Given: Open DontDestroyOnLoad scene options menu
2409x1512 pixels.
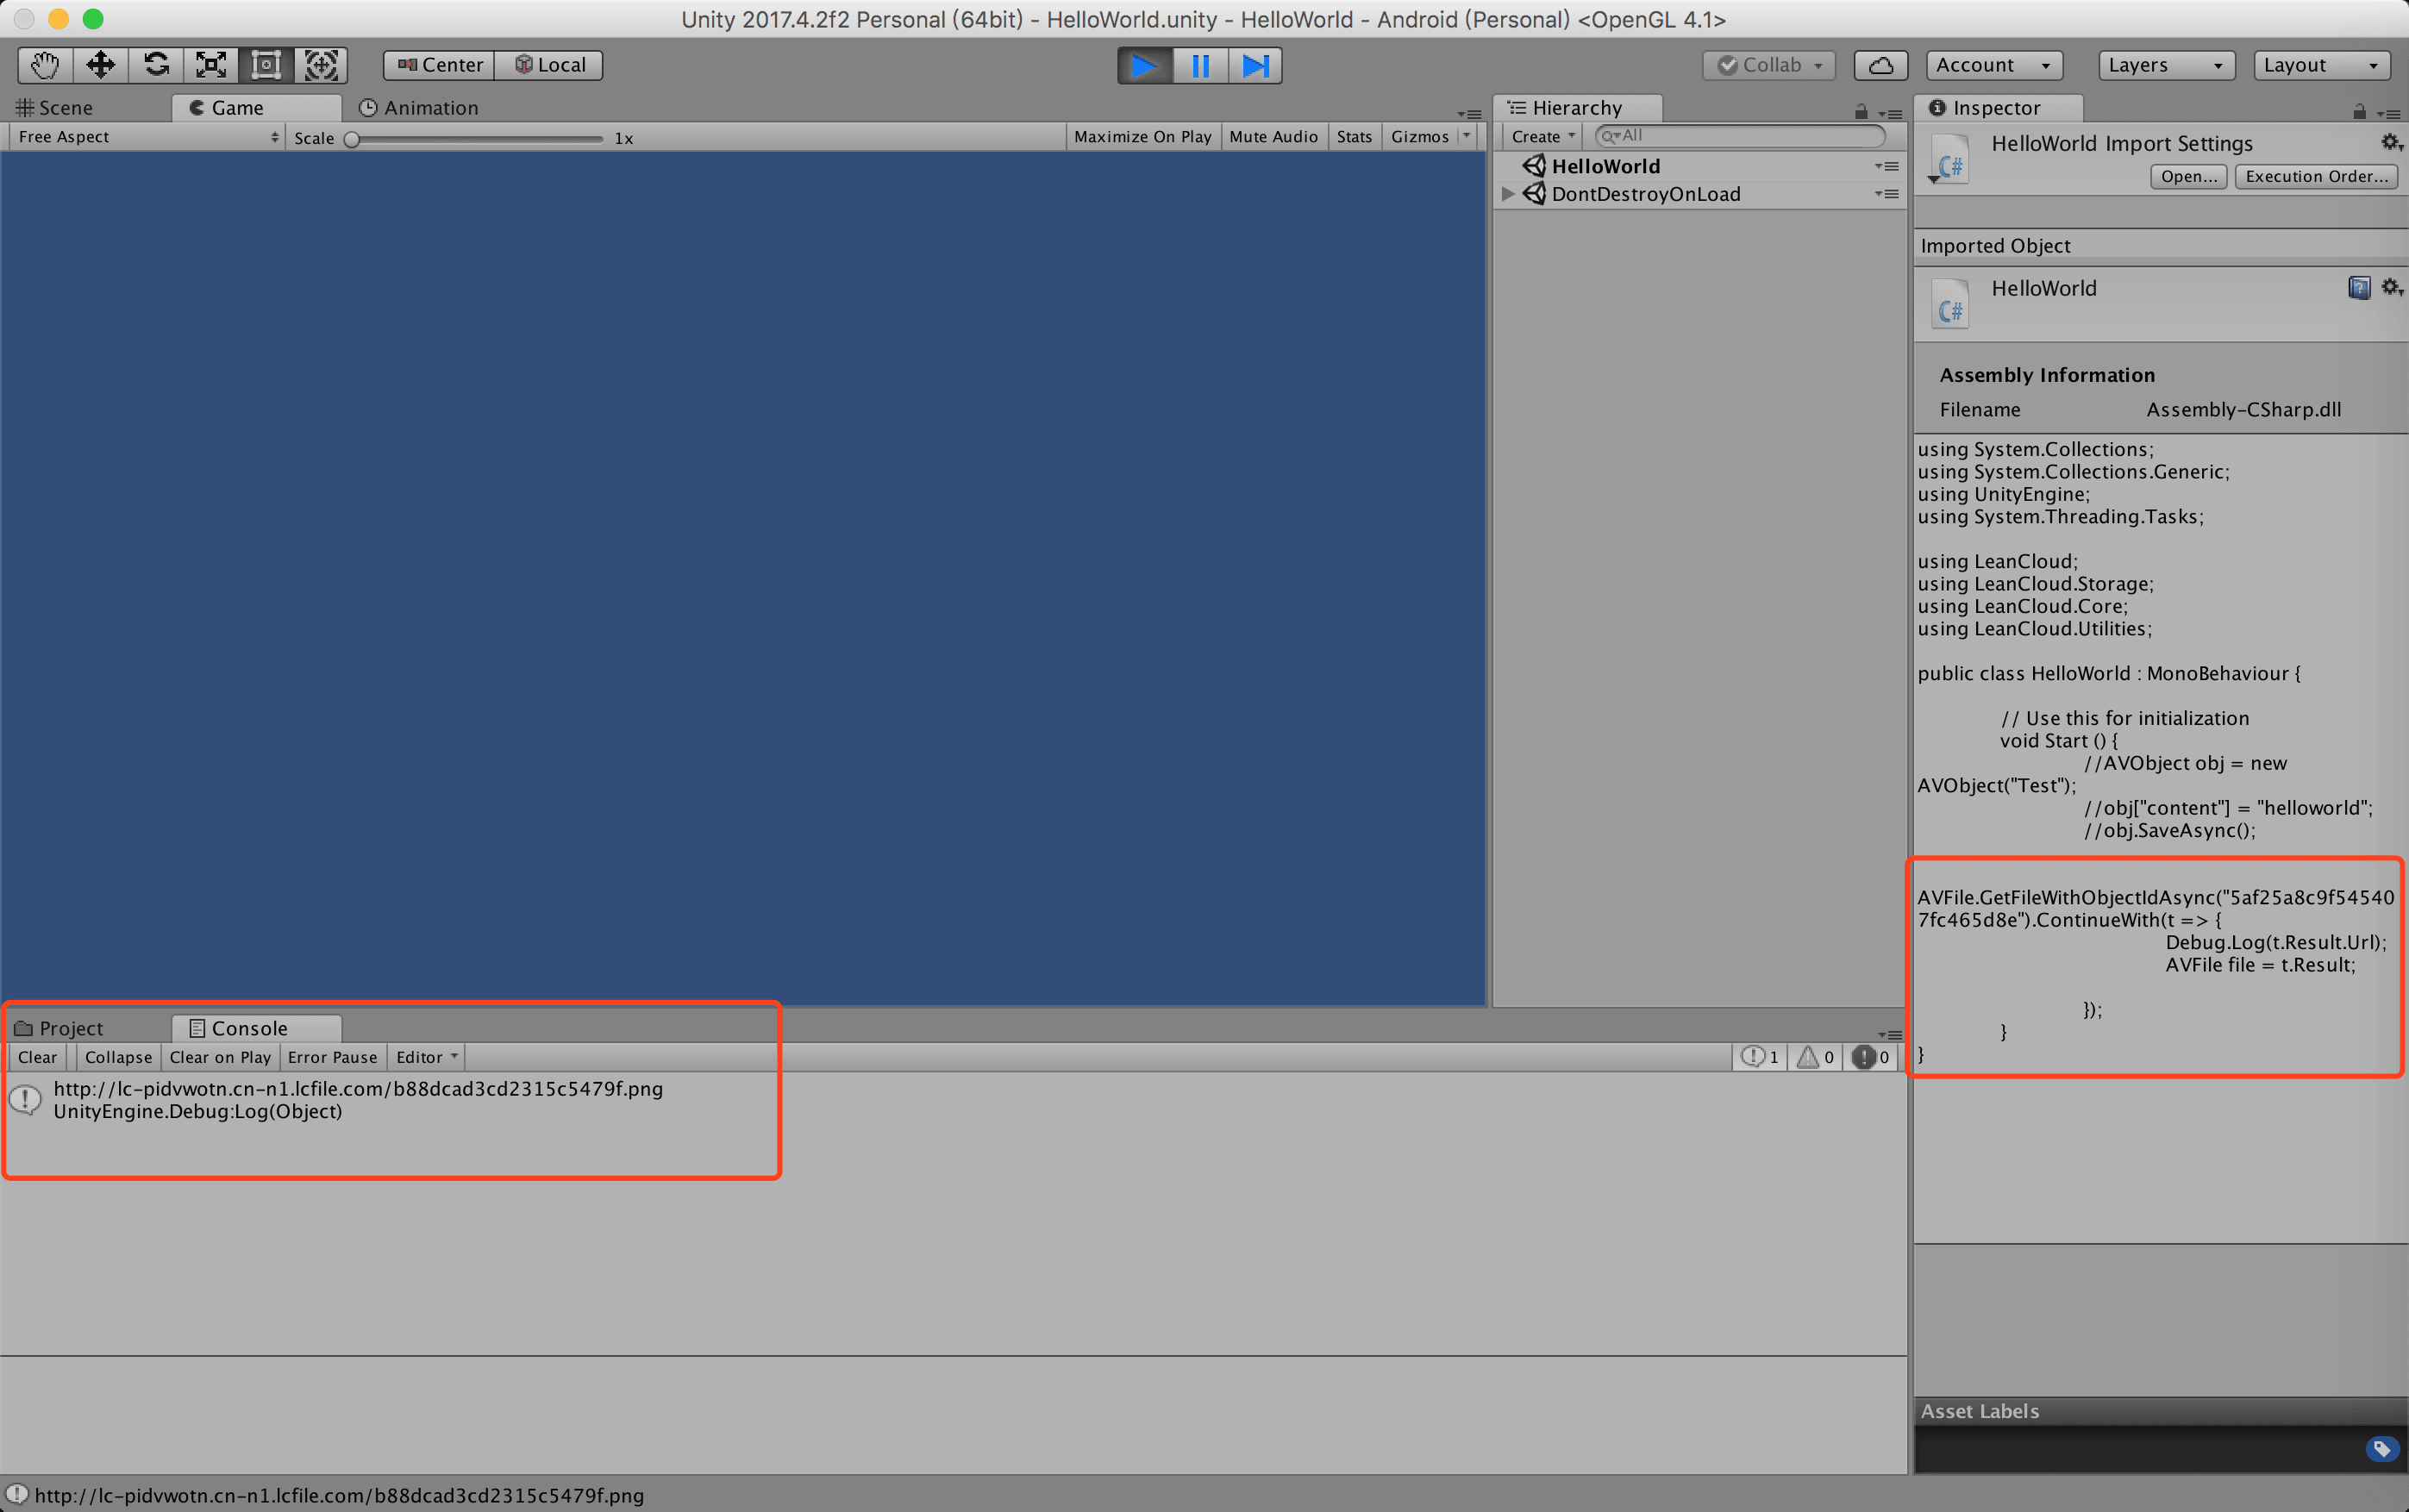Looking at the screenshot, I should click(1887, 194).
